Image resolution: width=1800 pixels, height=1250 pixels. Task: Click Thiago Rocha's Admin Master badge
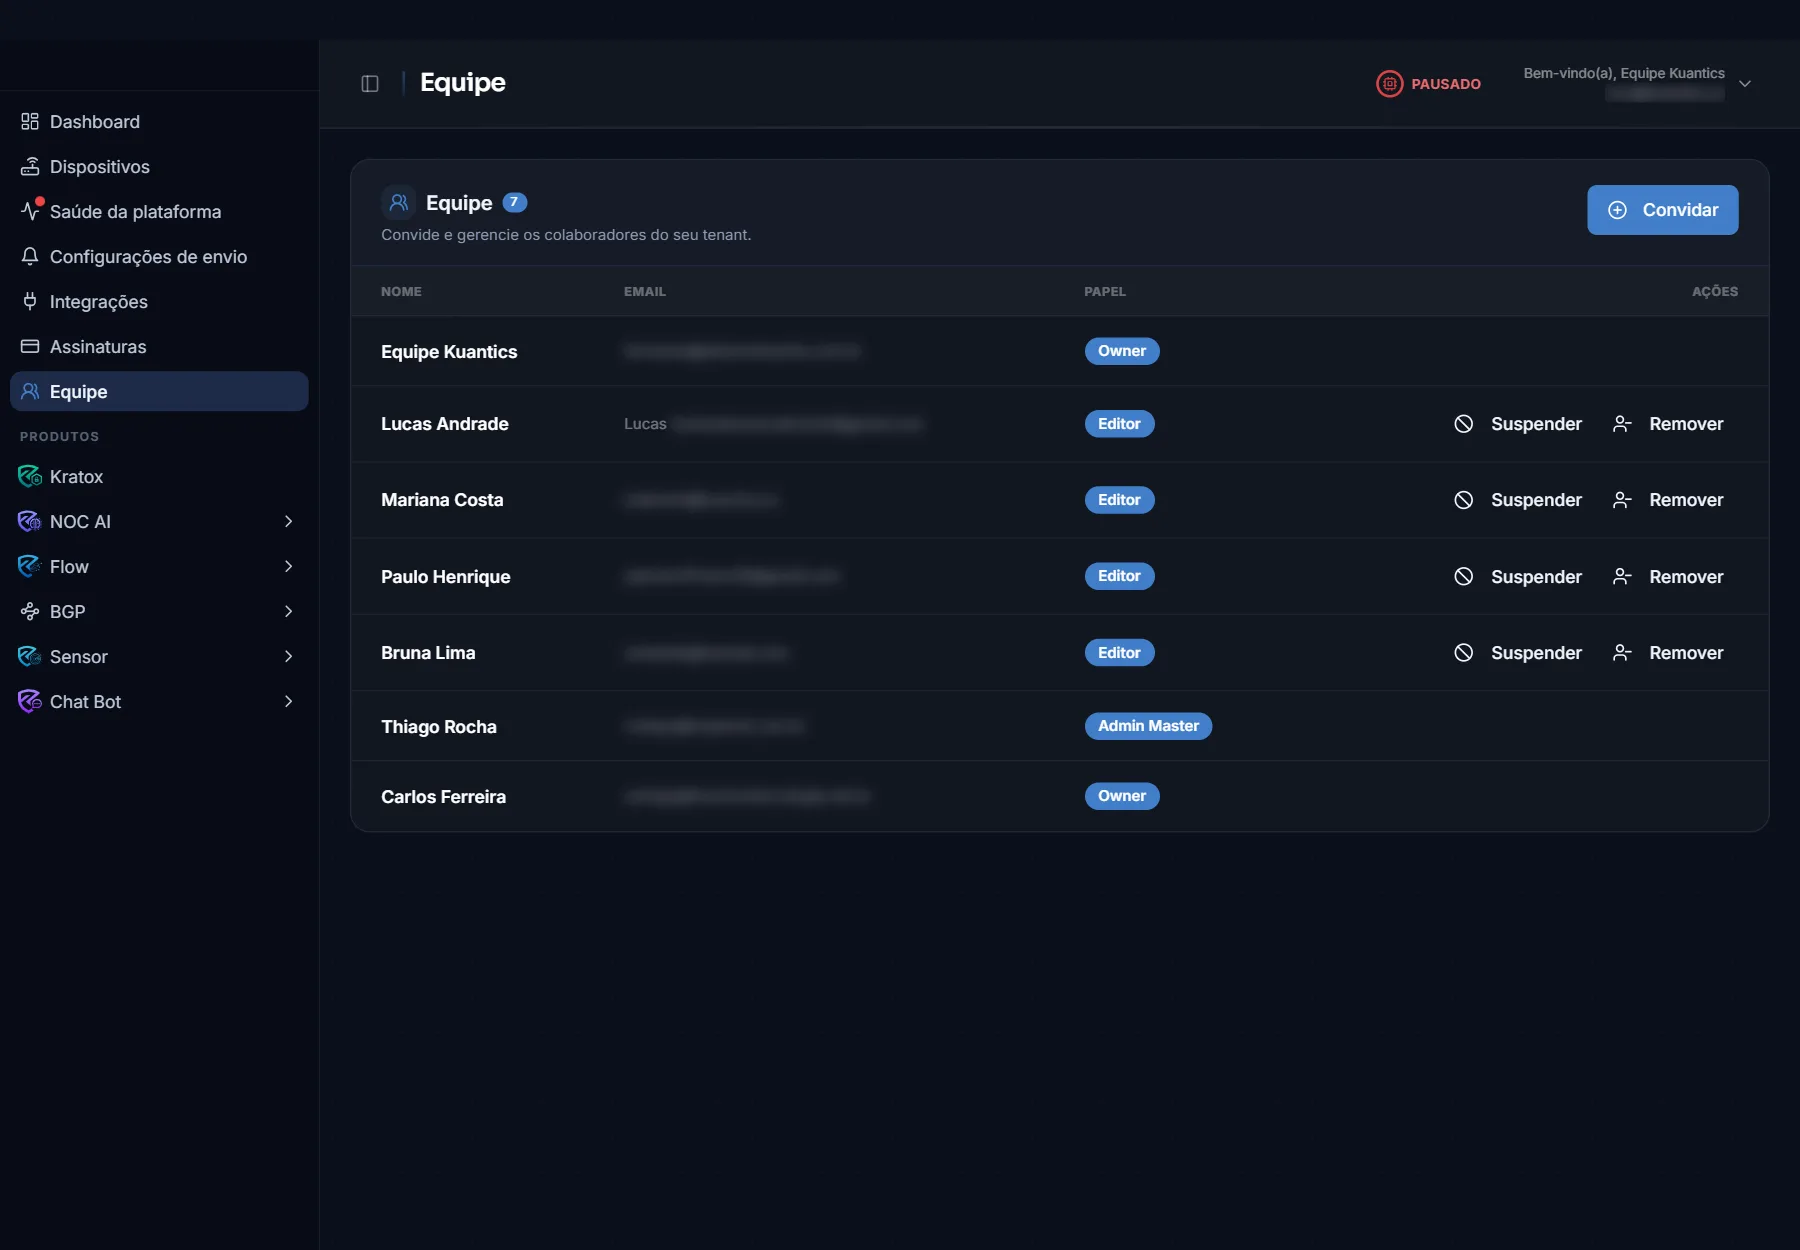point(1148,726)
